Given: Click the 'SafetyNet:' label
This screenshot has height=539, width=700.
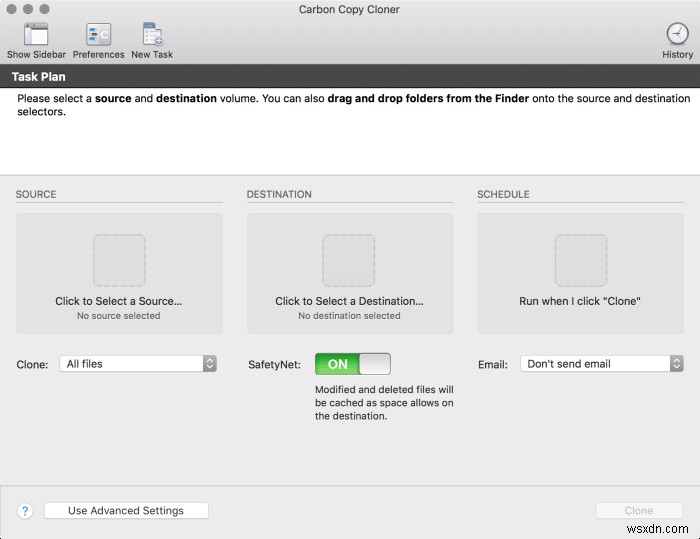Looking at the screenshot, I should [x=275, y=364].
